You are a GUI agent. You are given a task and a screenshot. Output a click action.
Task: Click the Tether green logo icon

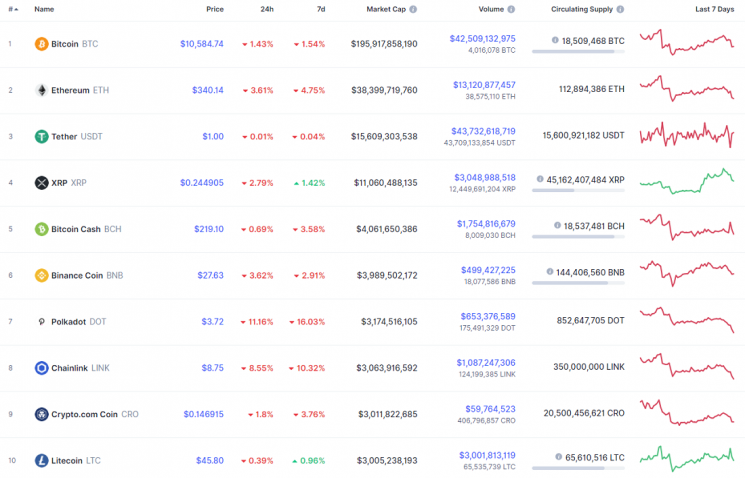(41, 136)
